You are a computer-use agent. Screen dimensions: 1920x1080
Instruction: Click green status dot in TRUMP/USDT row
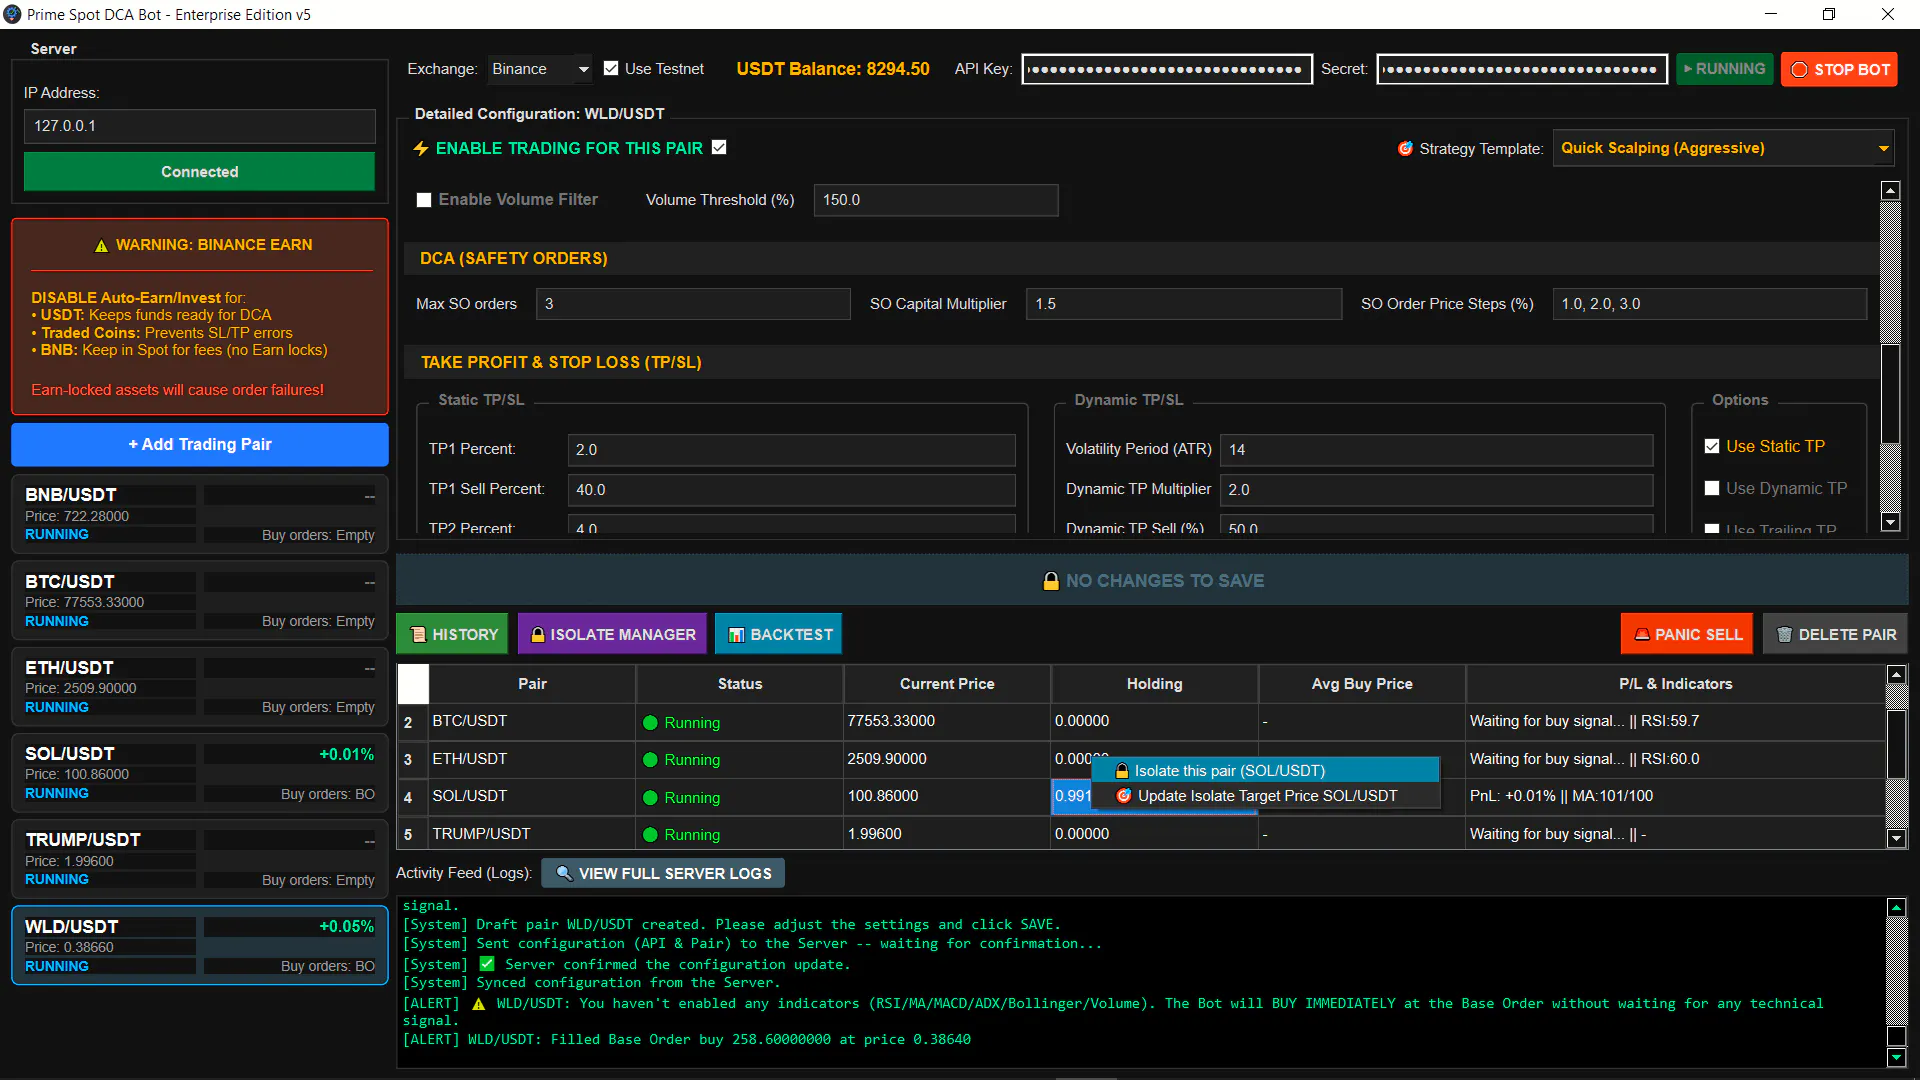pyautogui.click(x=650, y=835)
